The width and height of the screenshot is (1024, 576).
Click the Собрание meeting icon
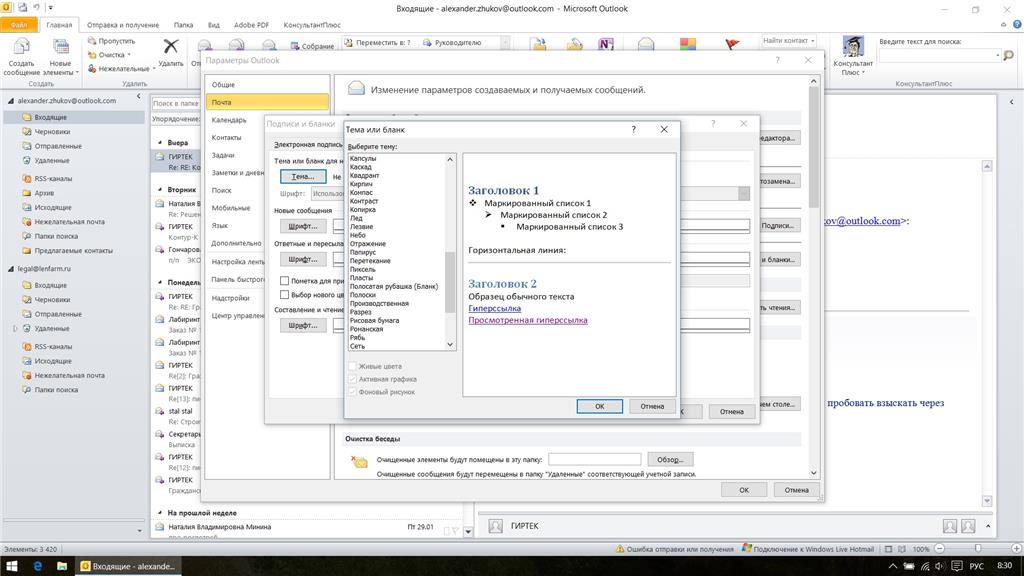312,46
